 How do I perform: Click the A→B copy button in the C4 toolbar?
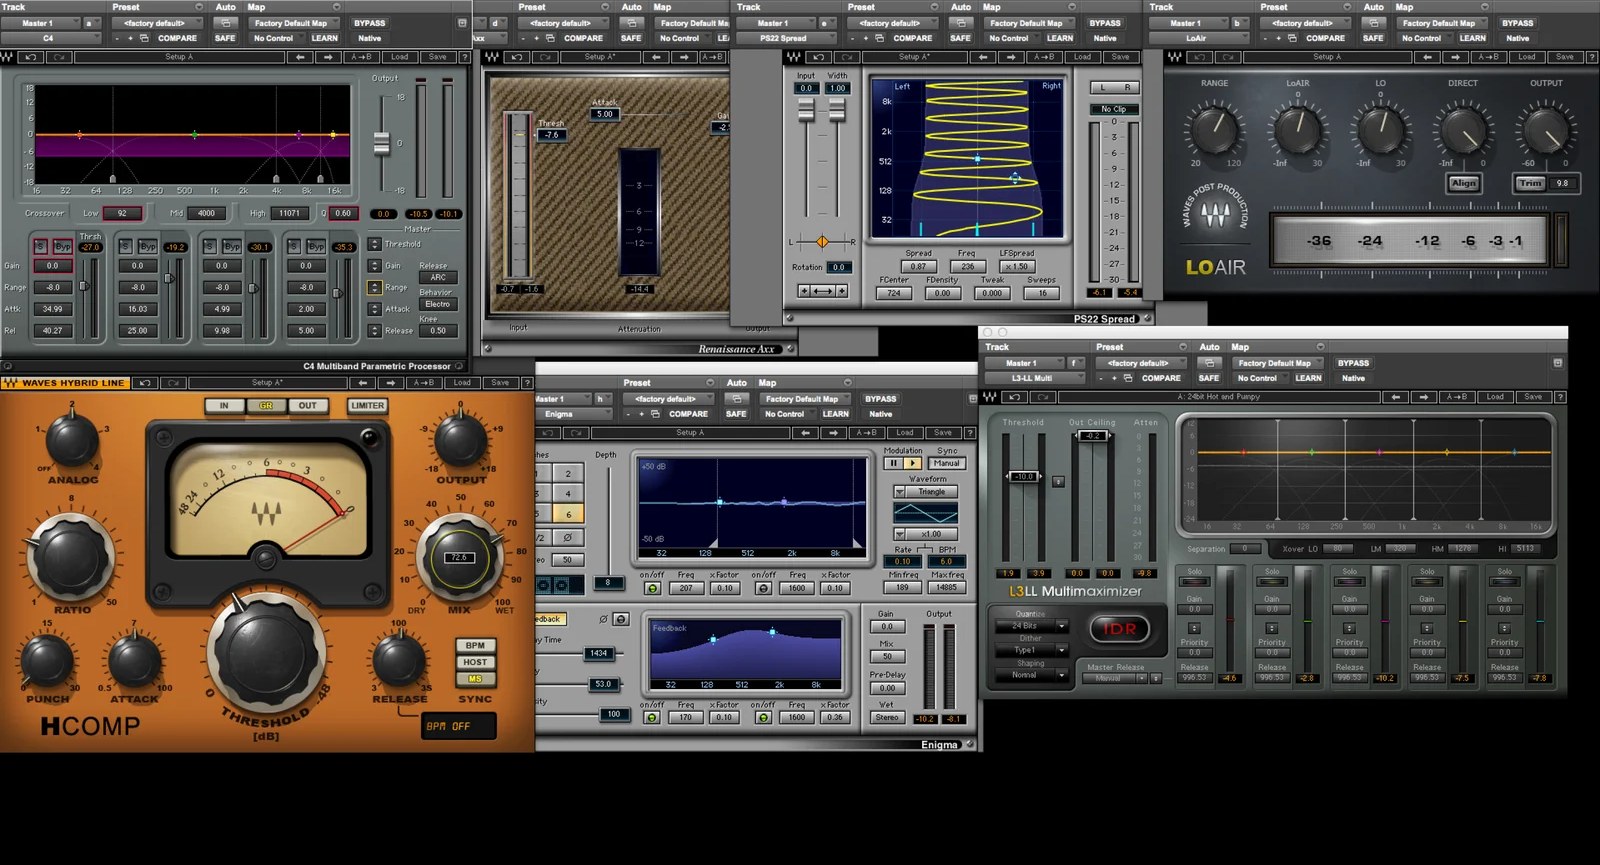click(x=361, y=57)
